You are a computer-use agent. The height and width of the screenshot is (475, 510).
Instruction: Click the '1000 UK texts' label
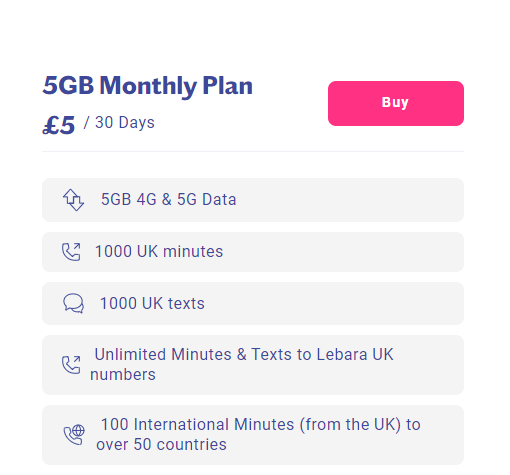click(x=152, y=304)
